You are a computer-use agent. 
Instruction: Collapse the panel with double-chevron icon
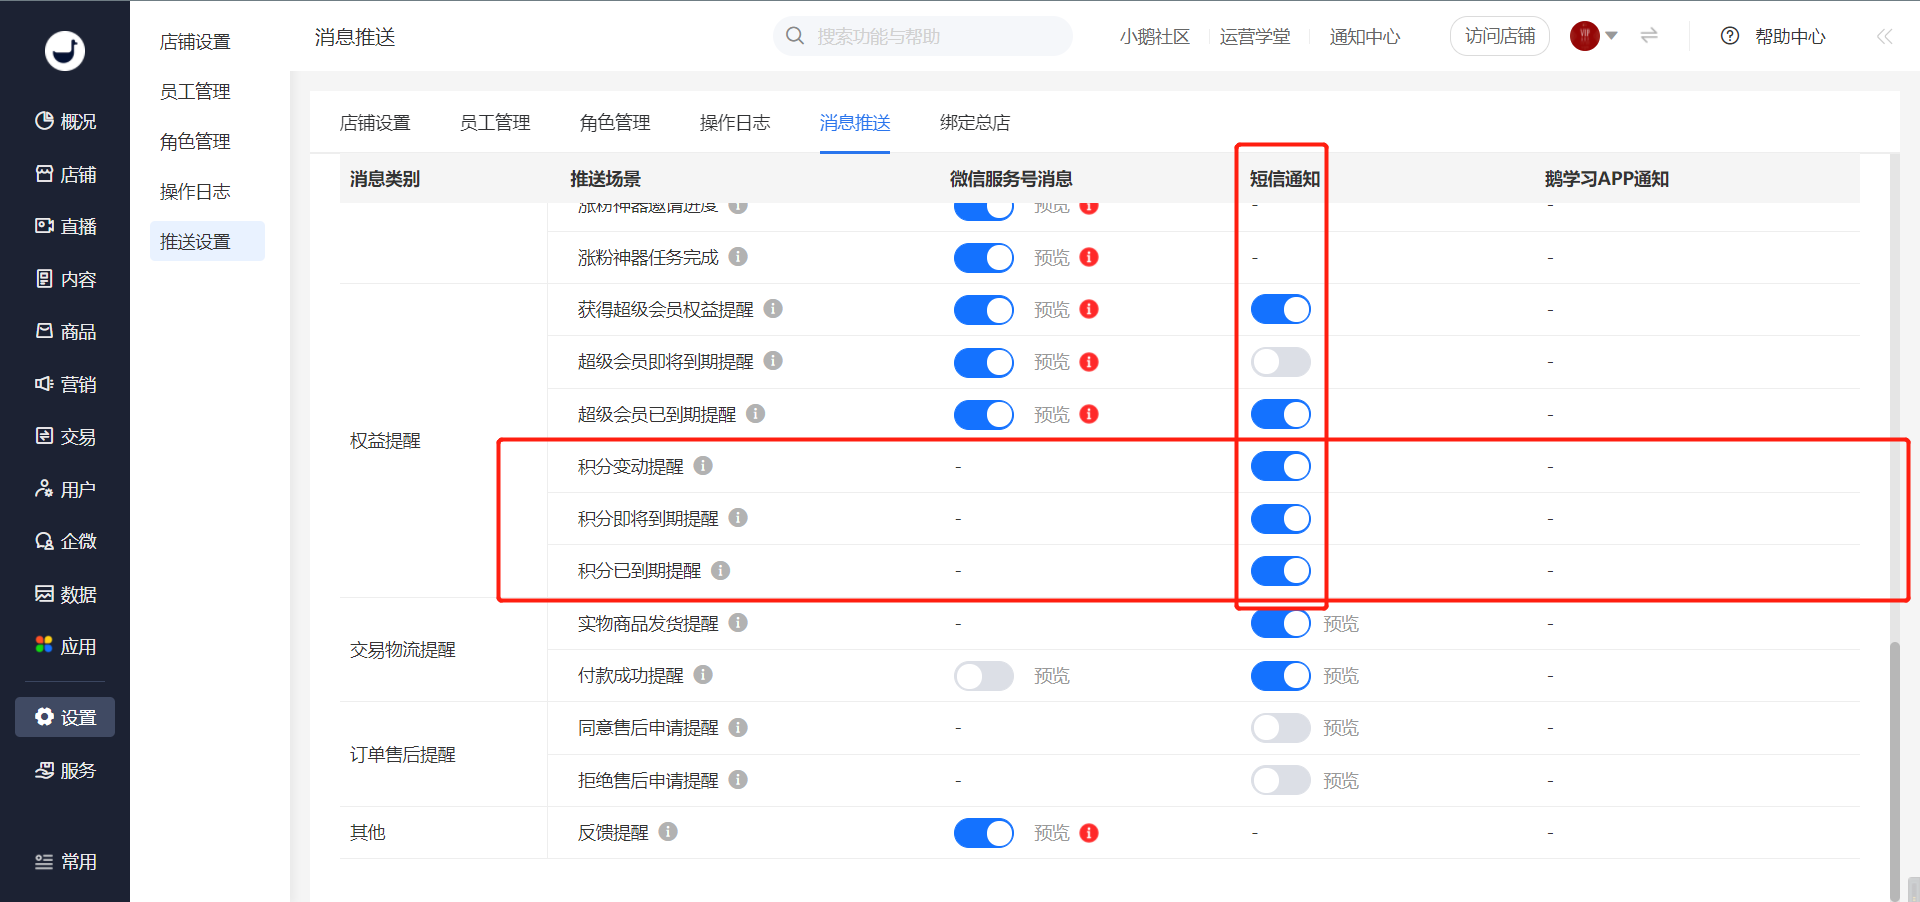pyautogui.click(x=1884, y=37)
